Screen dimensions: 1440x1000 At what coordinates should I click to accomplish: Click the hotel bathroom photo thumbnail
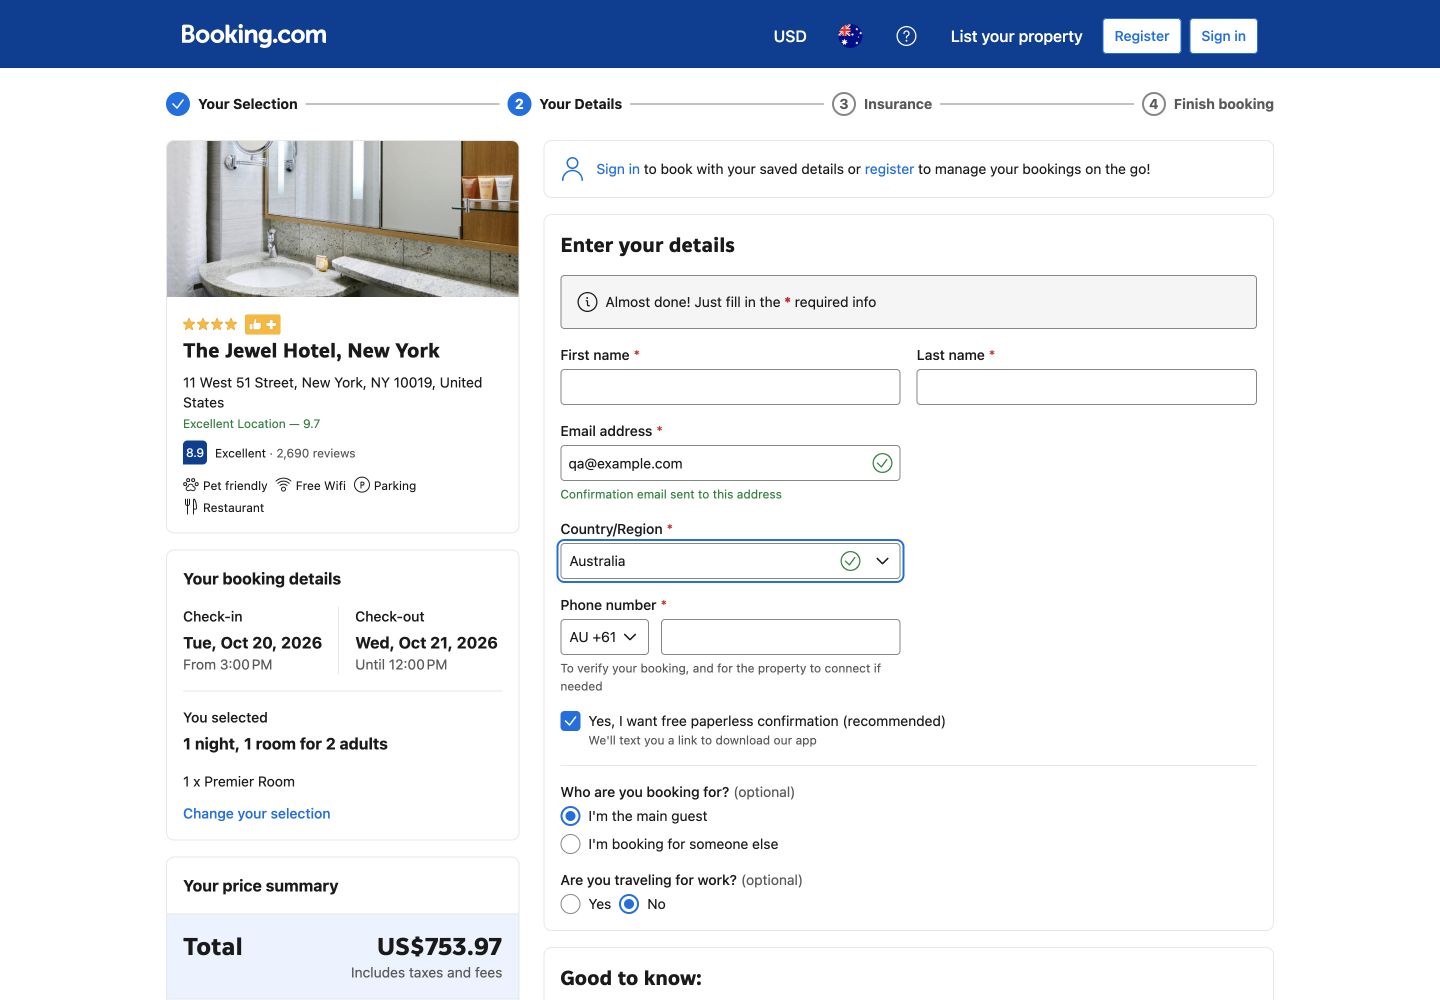point(342,219)
